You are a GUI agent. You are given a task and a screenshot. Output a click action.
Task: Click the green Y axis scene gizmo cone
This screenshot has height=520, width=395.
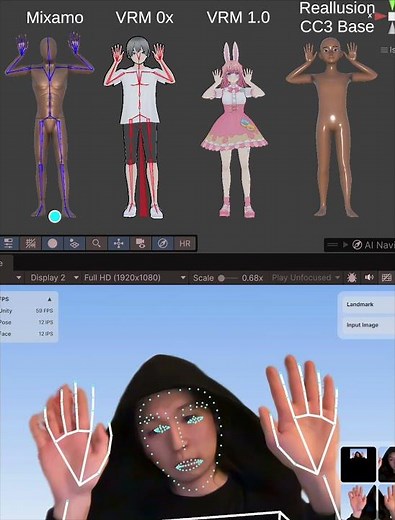pos(392,5)
